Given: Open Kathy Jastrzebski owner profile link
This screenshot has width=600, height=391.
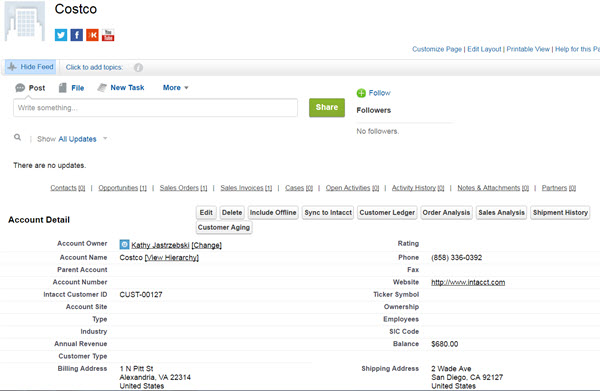Looking at the screenshot, I should 160,245.
